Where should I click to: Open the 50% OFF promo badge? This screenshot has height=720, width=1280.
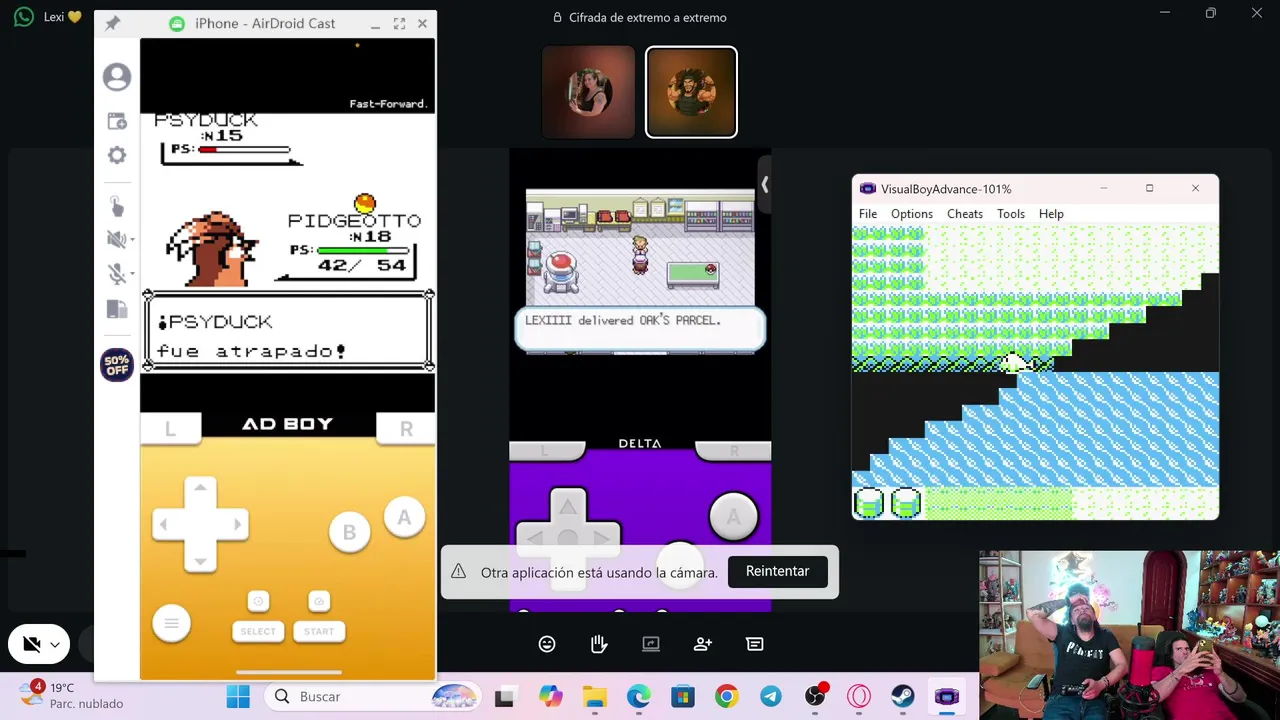(117, 365)
